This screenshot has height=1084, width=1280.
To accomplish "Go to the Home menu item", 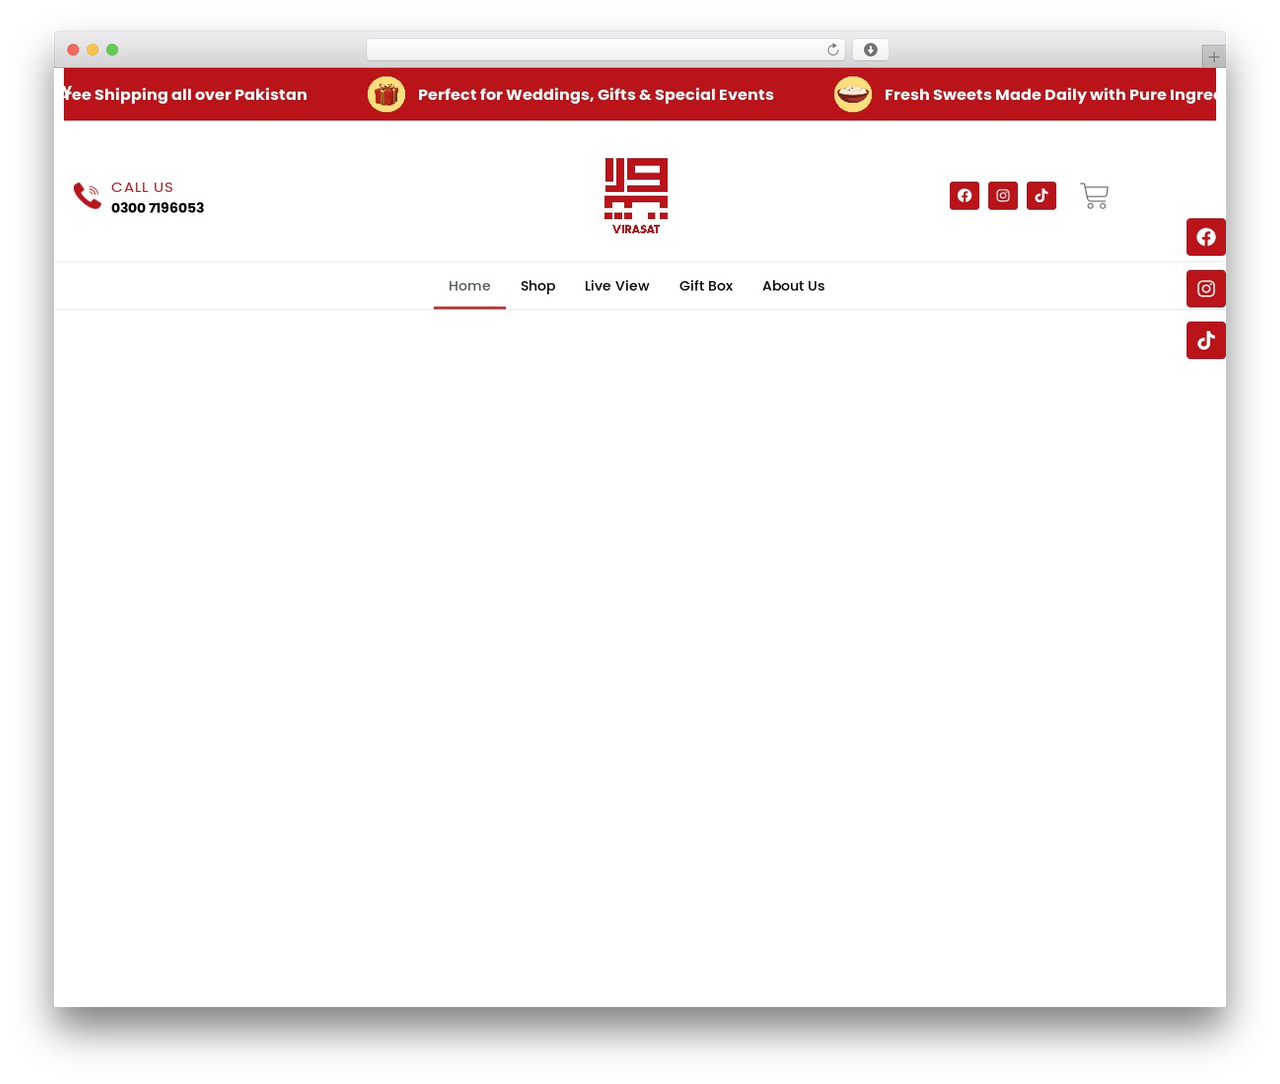I will pos(469,286).
